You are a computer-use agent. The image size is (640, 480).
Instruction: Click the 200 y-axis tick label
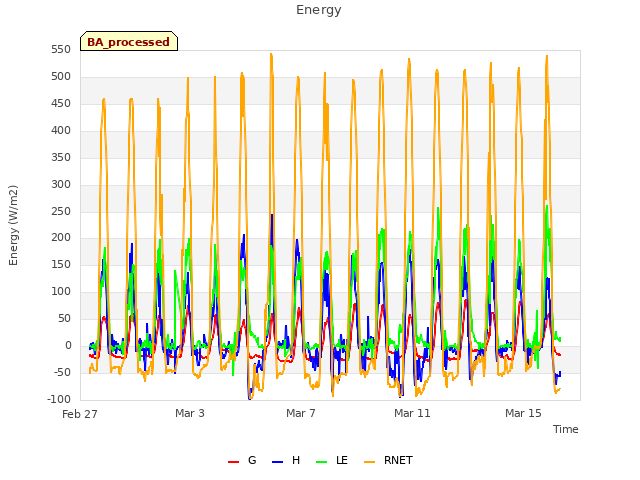click(x=61, y=238)
